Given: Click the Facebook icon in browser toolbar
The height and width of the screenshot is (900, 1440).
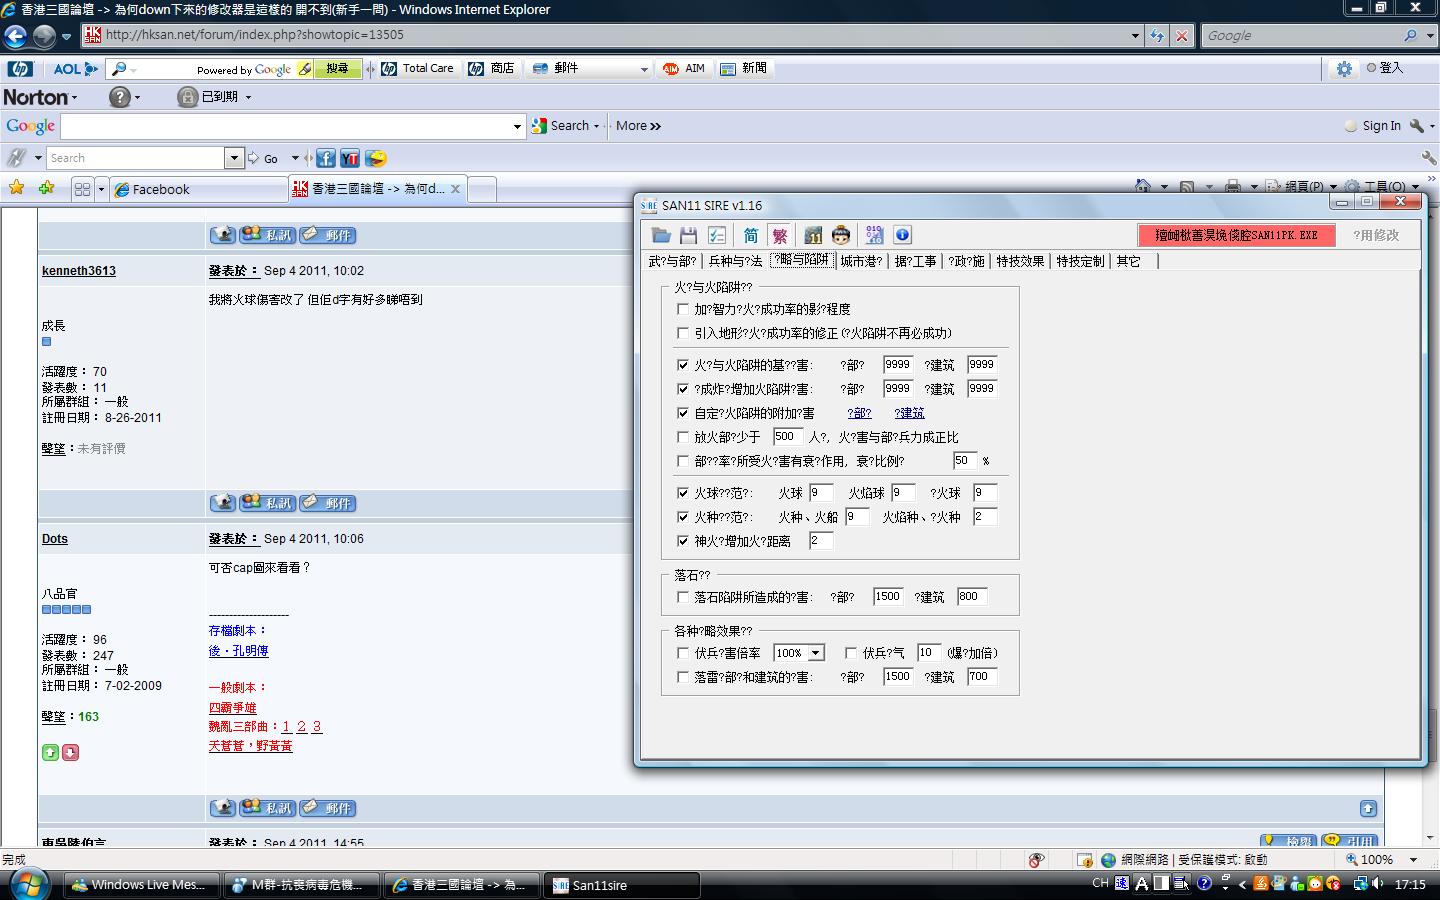Looking at the screenshot, I should 326,158.
